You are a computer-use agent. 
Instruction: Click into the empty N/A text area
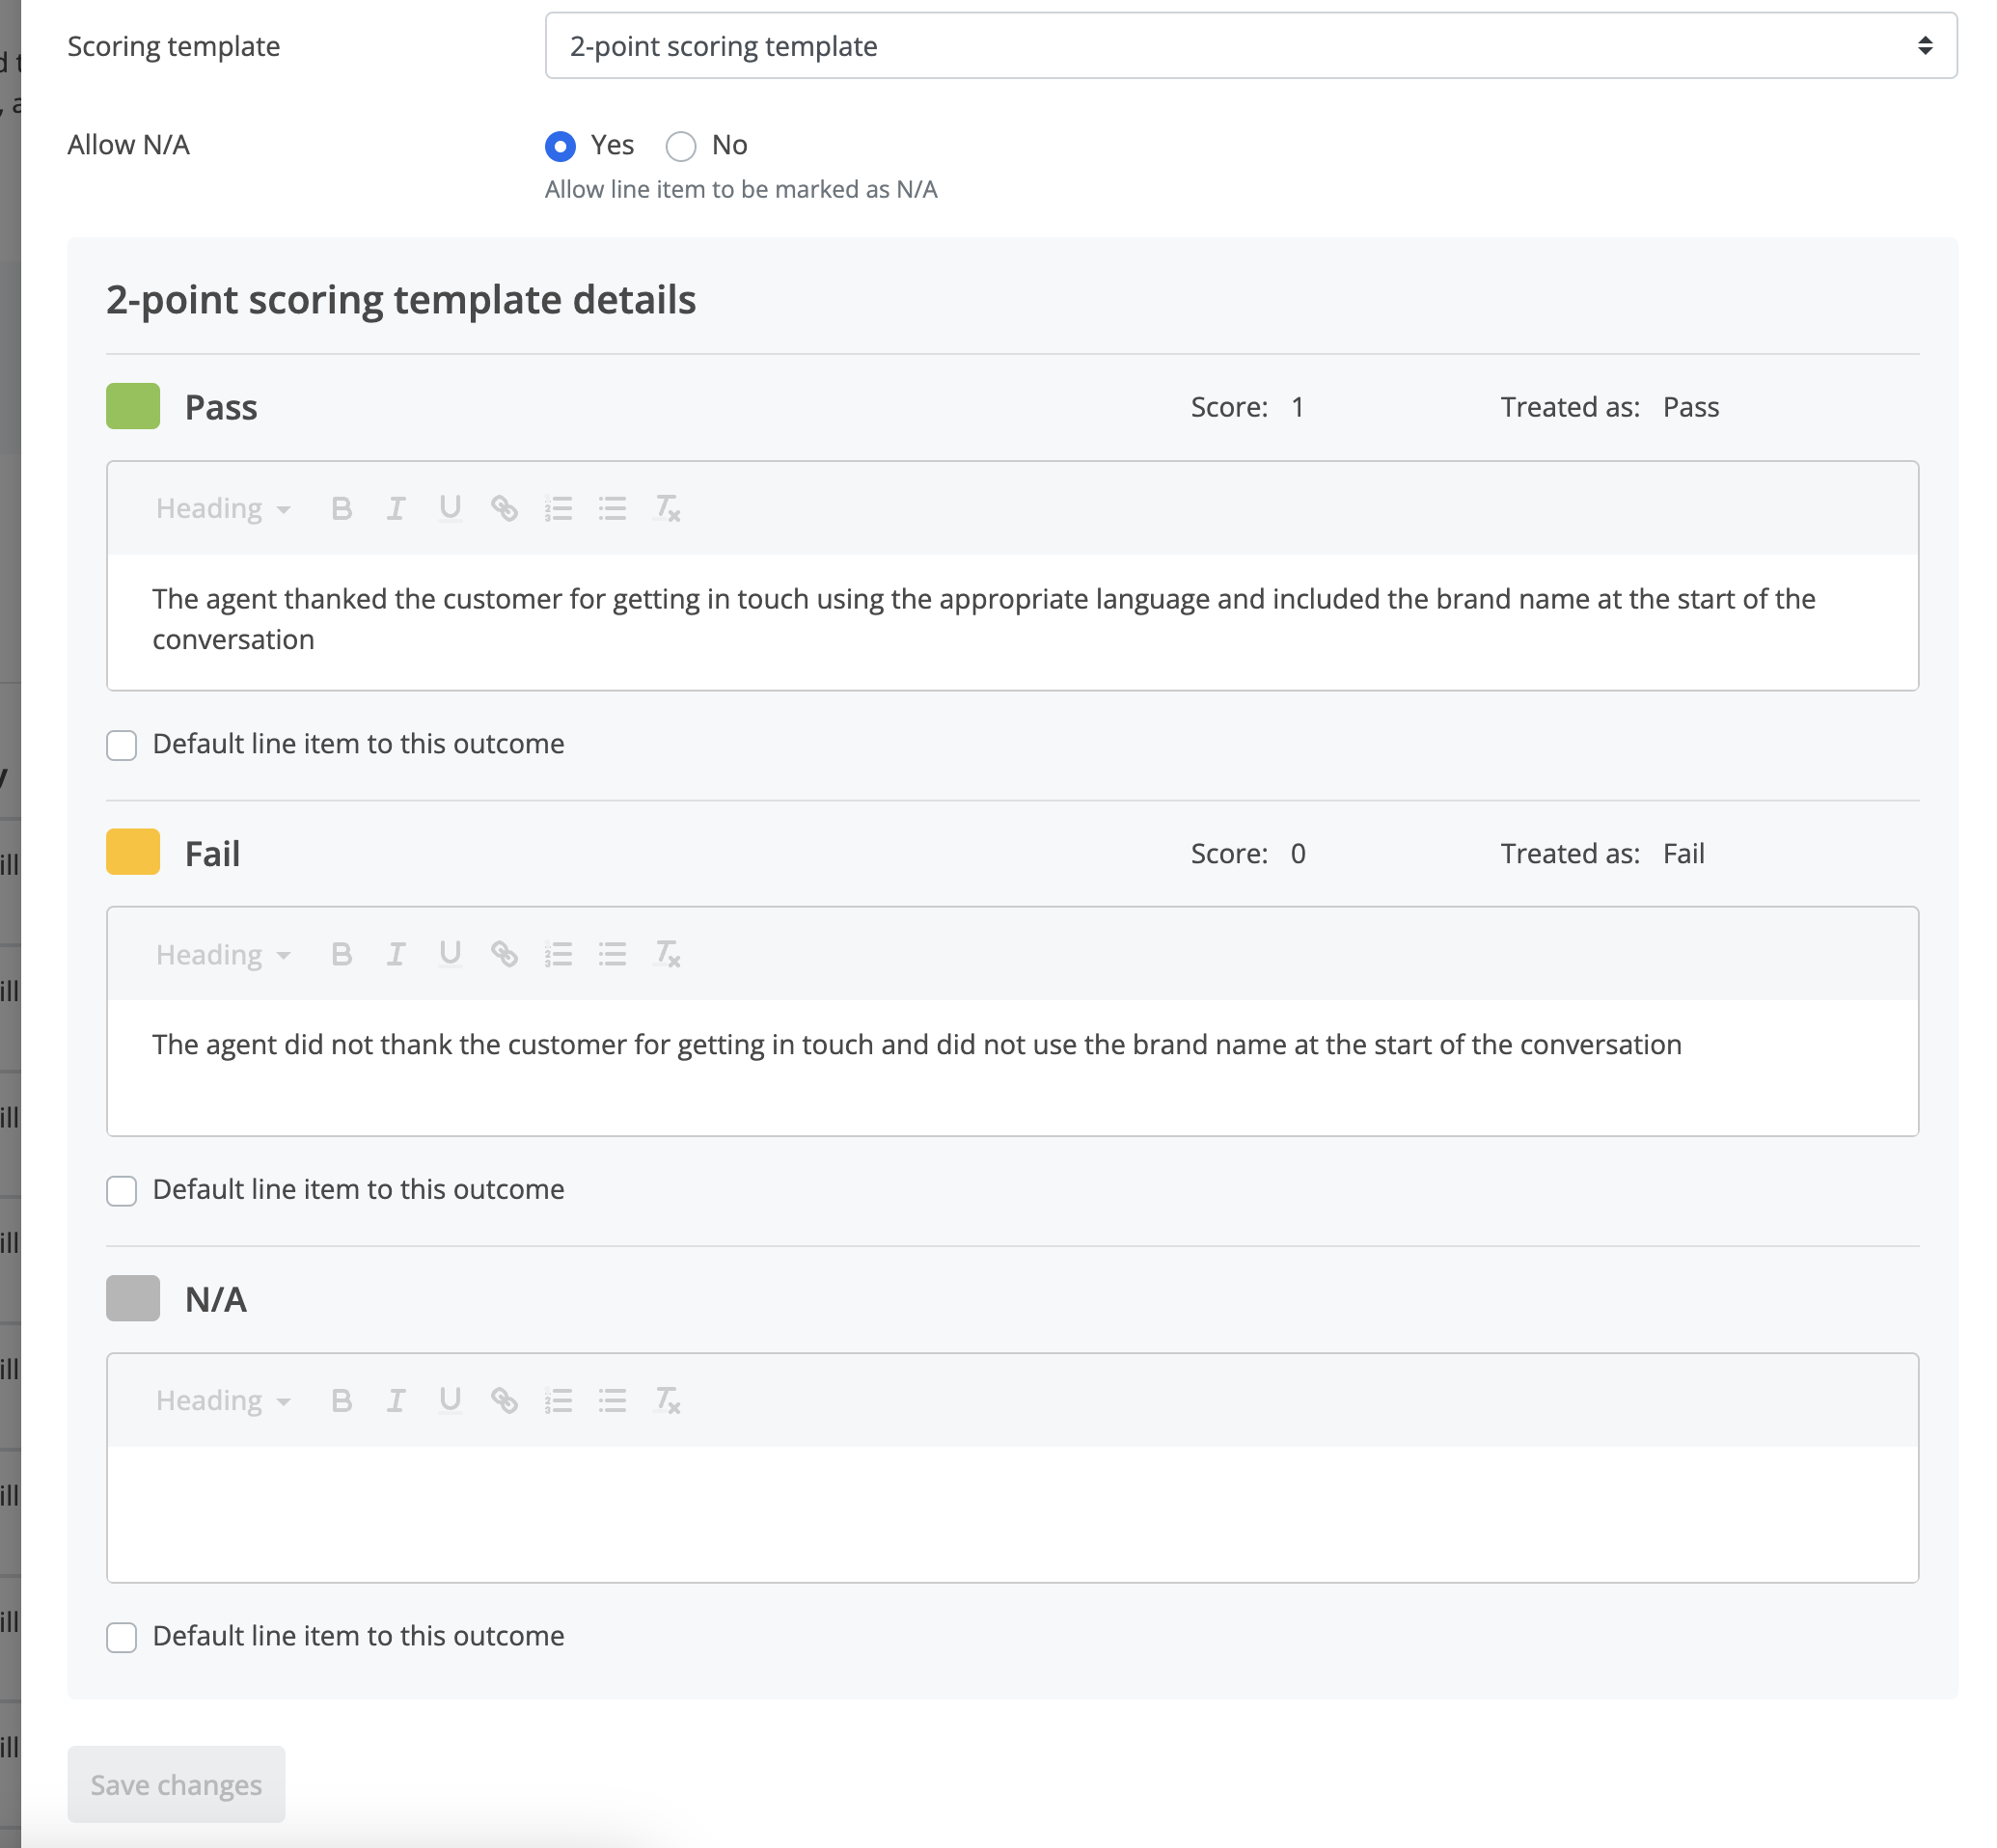coord(1012,1513)
